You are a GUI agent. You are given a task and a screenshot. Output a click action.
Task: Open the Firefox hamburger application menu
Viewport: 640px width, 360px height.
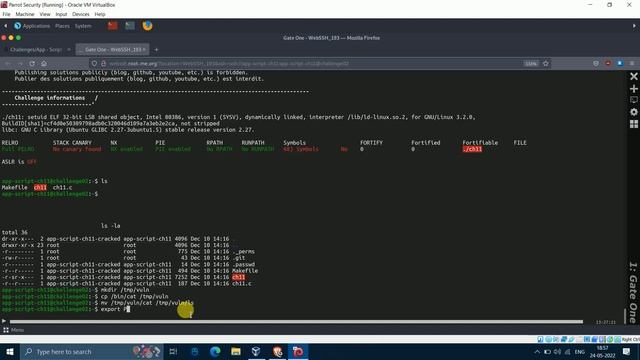point(632,64)
